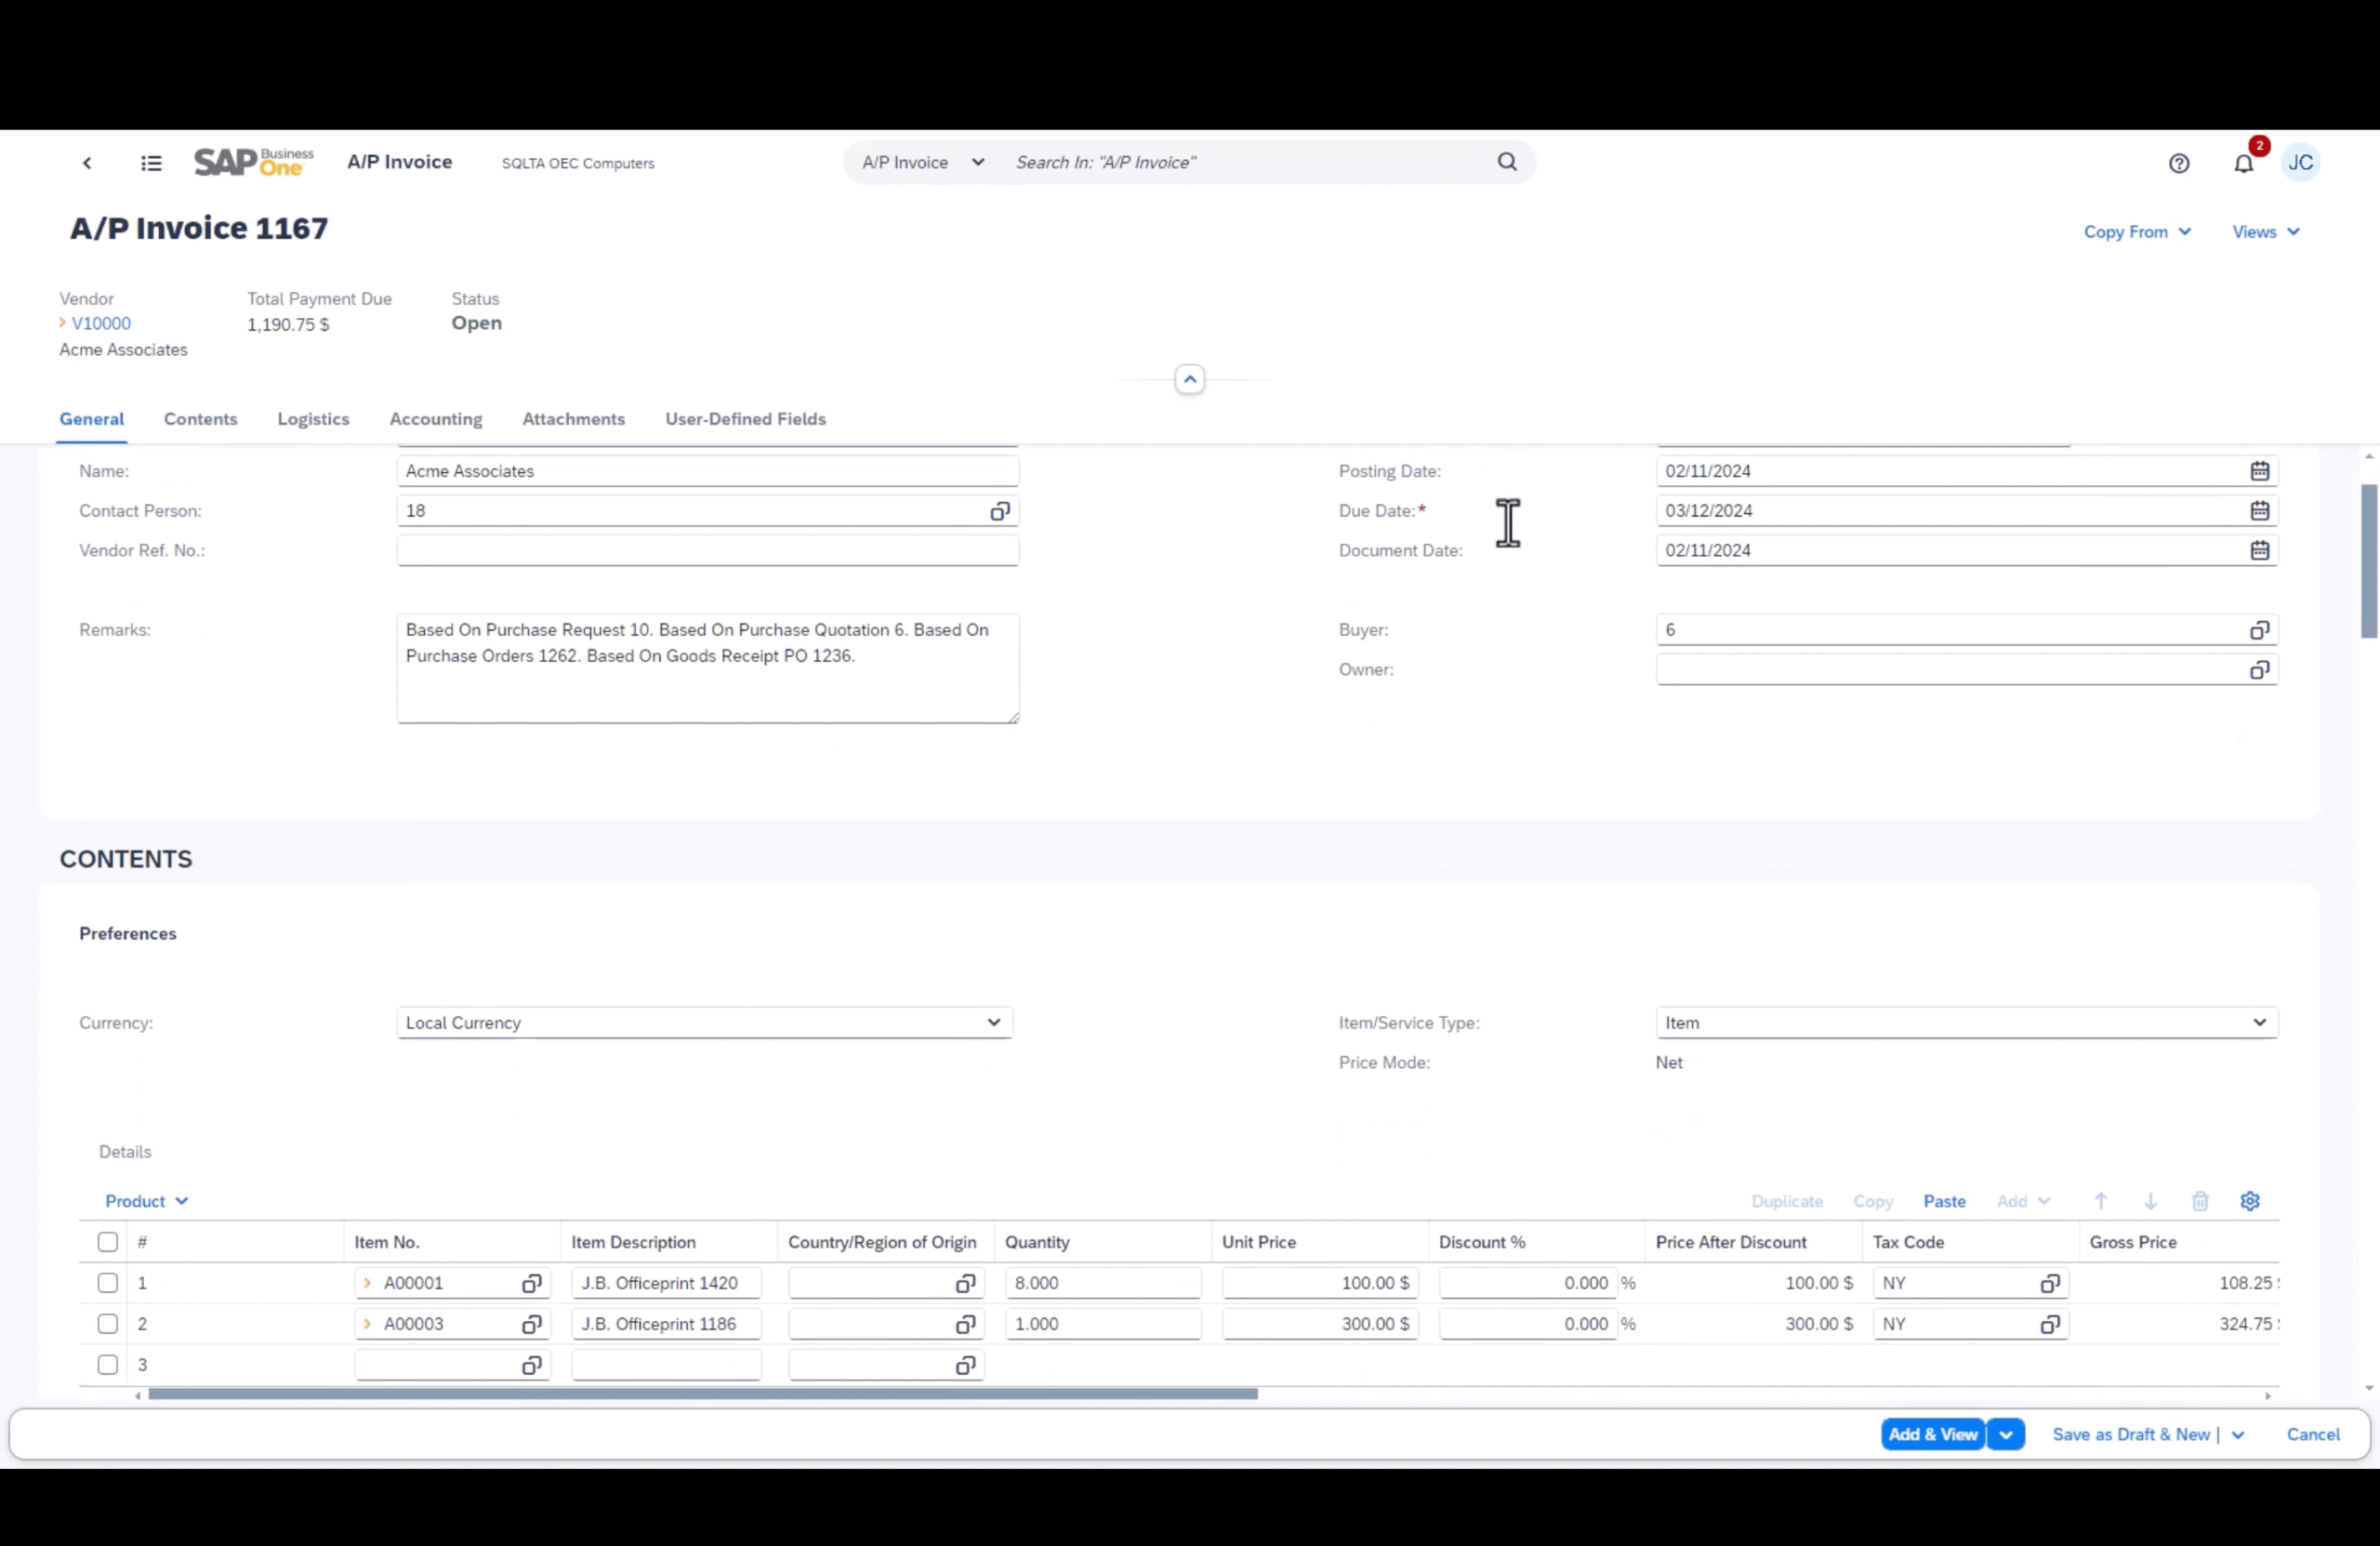Open table settings gear icon

pyautogui.click(x=2250, y=1201)
